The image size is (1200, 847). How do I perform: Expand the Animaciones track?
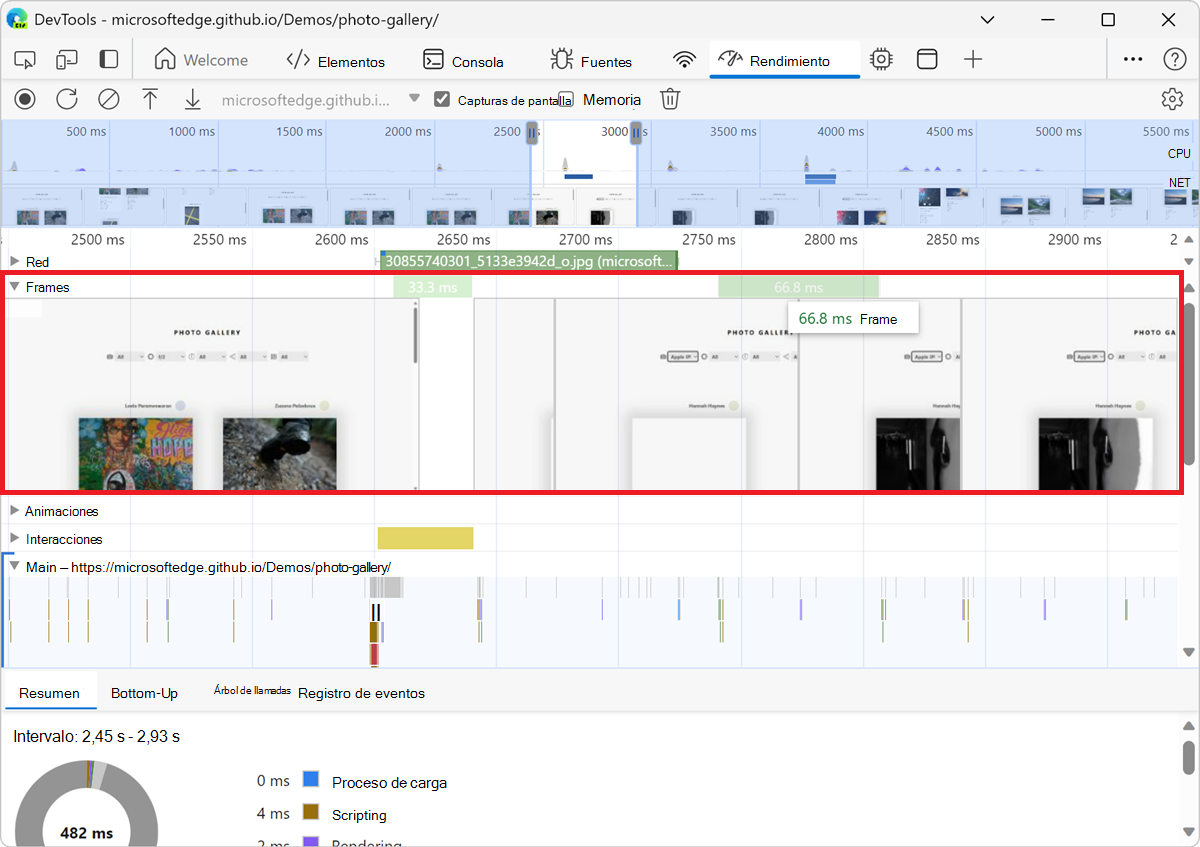click(14, 511)
